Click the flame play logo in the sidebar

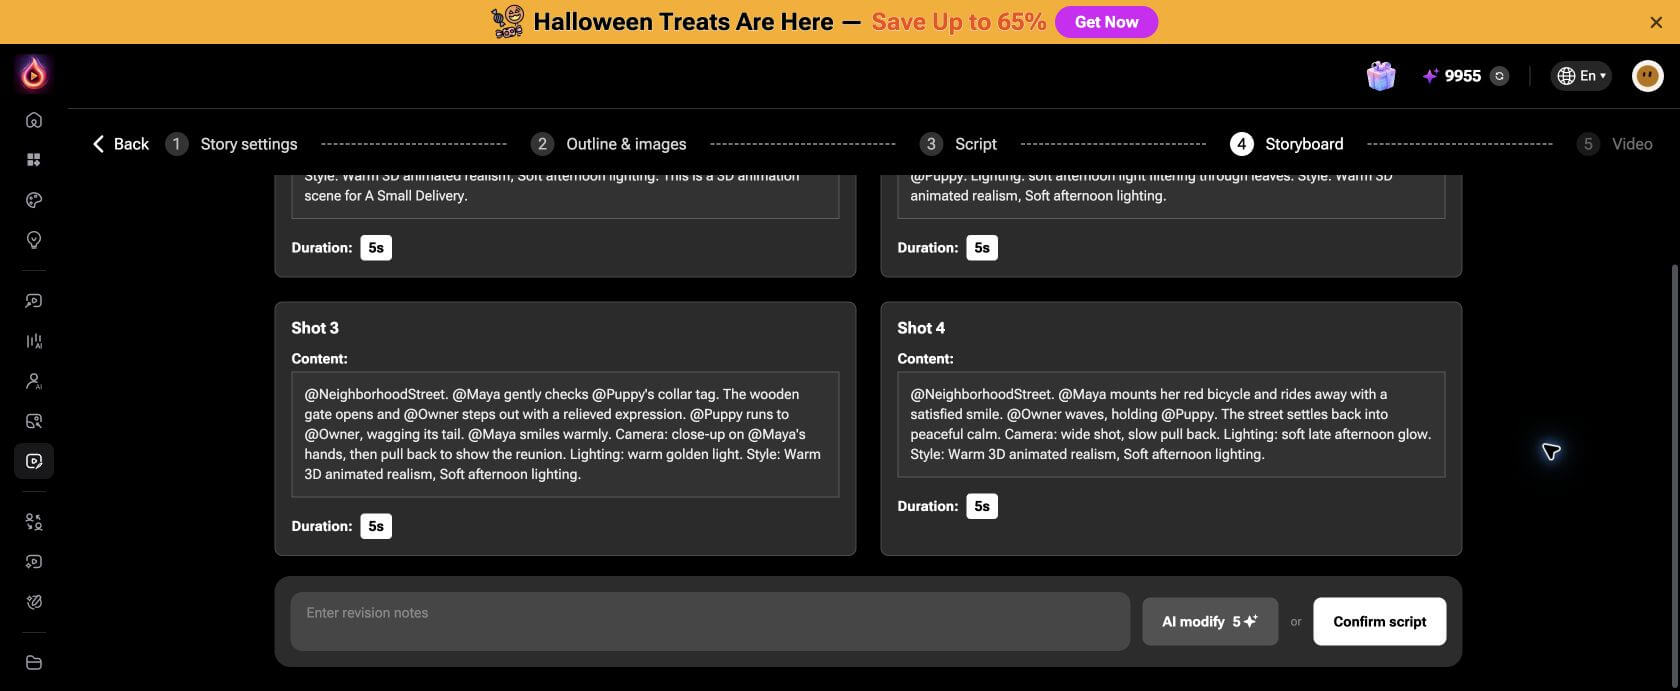34,73
